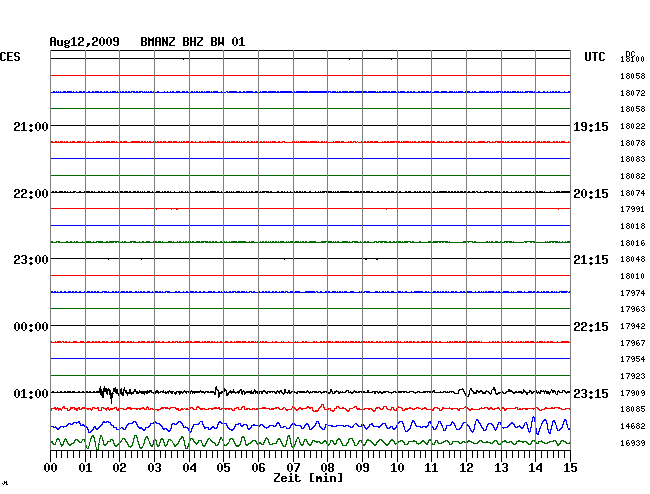Click minute 10 on the time axis
This screenshot has width=650, height=494.
click(397, 468)
